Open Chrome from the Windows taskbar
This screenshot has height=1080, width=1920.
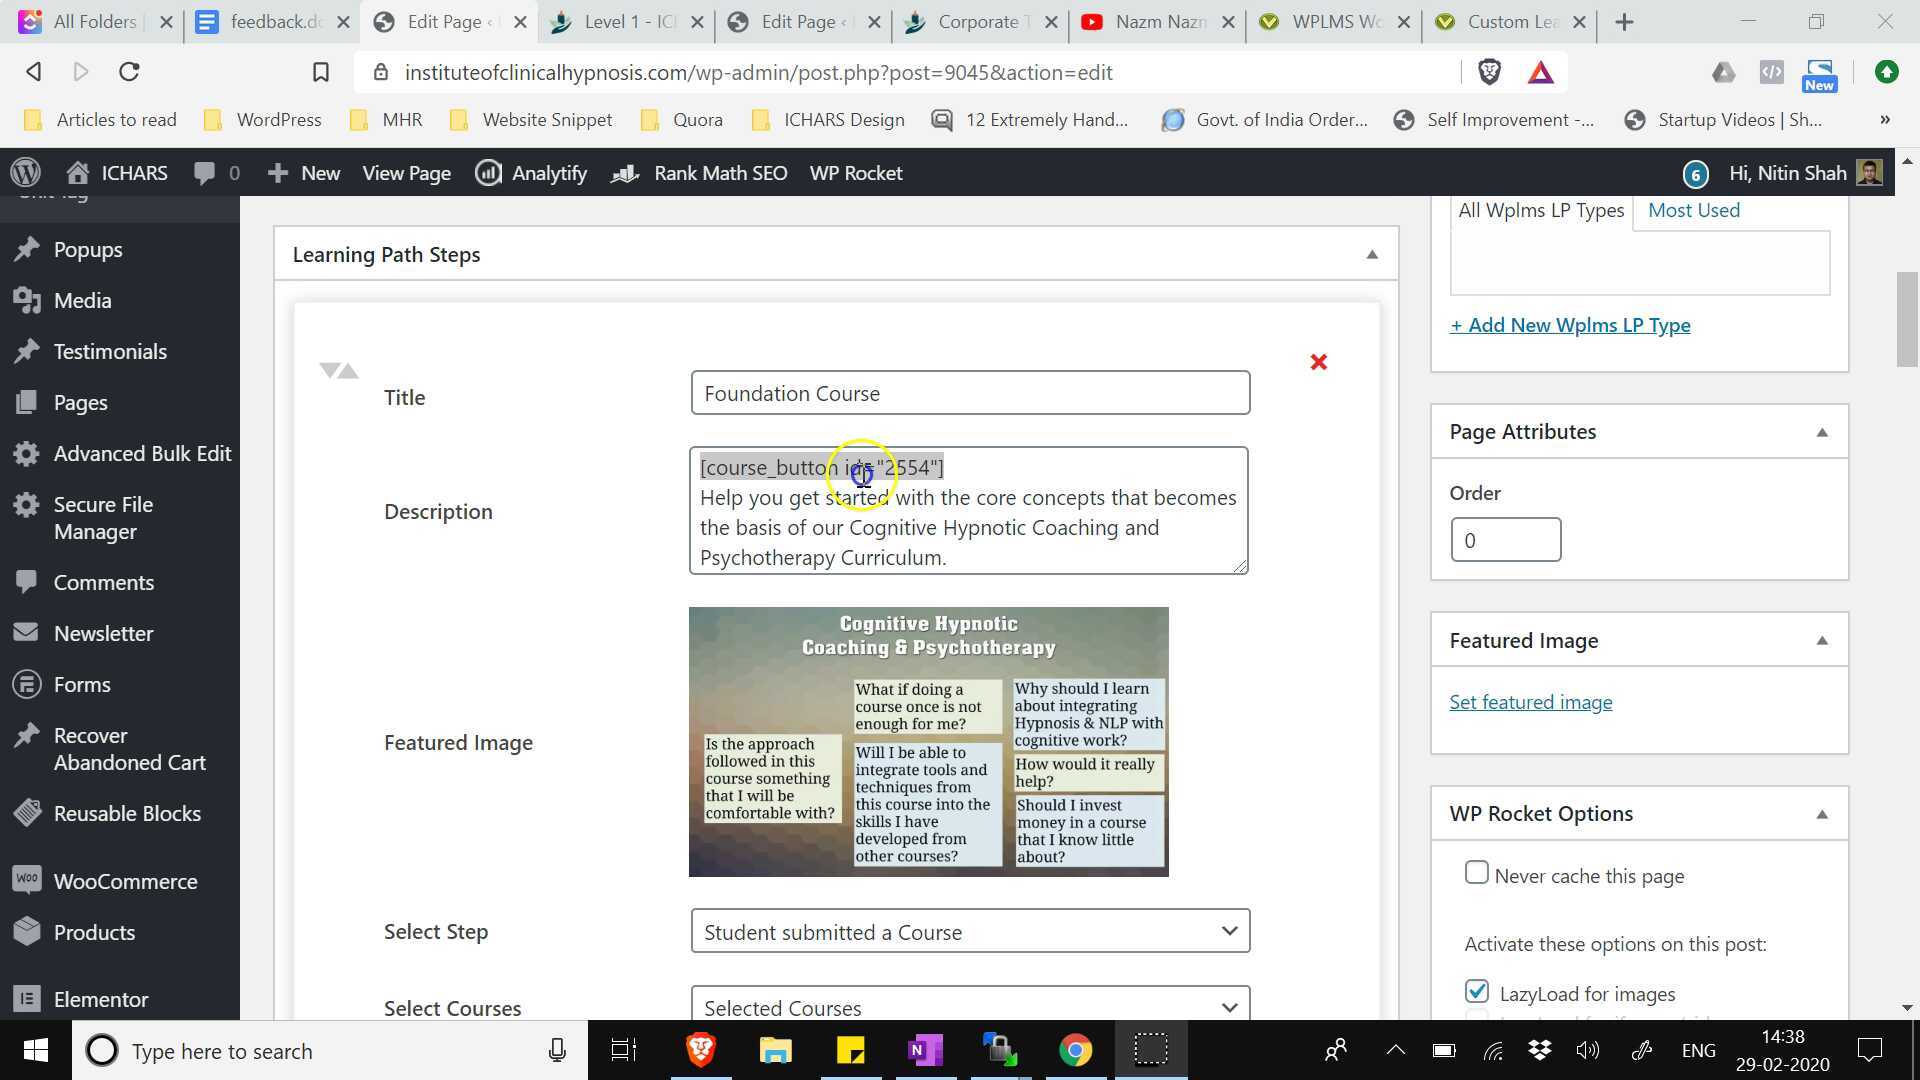coord(1075,1050)
